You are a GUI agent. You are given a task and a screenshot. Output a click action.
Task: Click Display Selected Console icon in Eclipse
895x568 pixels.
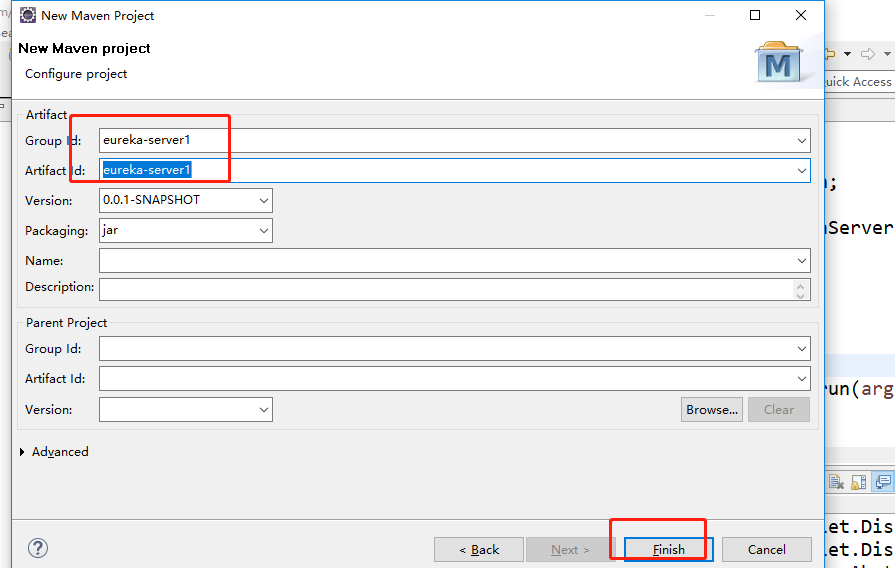pyautogui.click(x=884, y=482)
